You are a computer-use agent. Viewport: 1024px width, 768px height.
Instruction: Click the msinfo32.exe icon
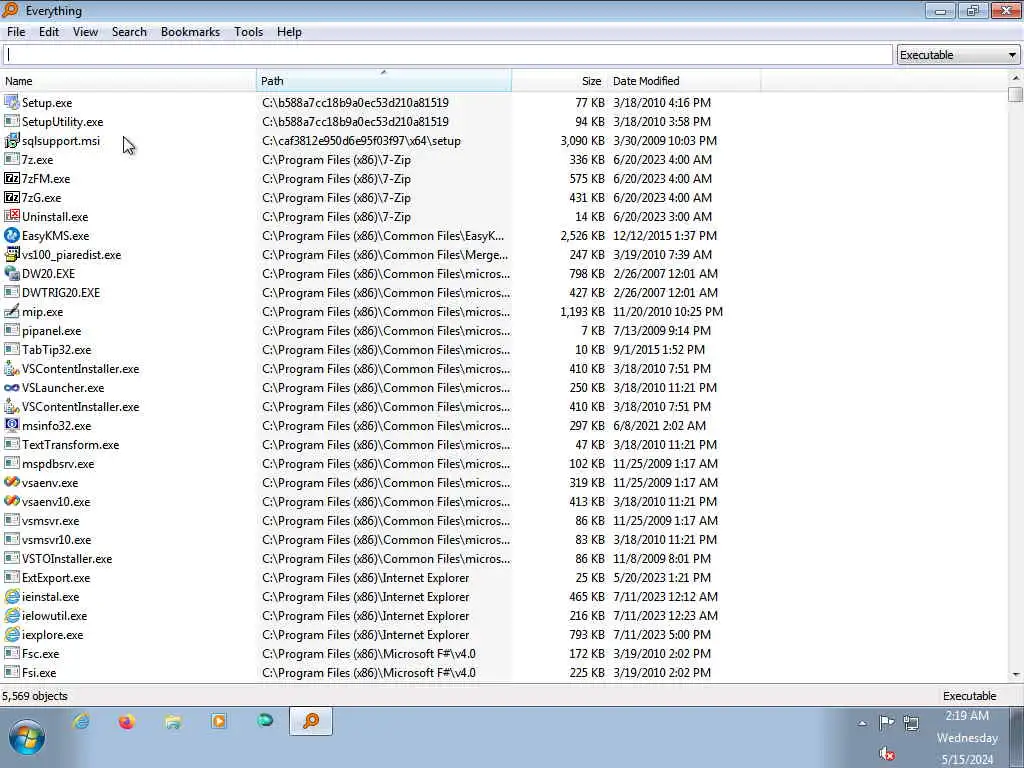point(12,425)
